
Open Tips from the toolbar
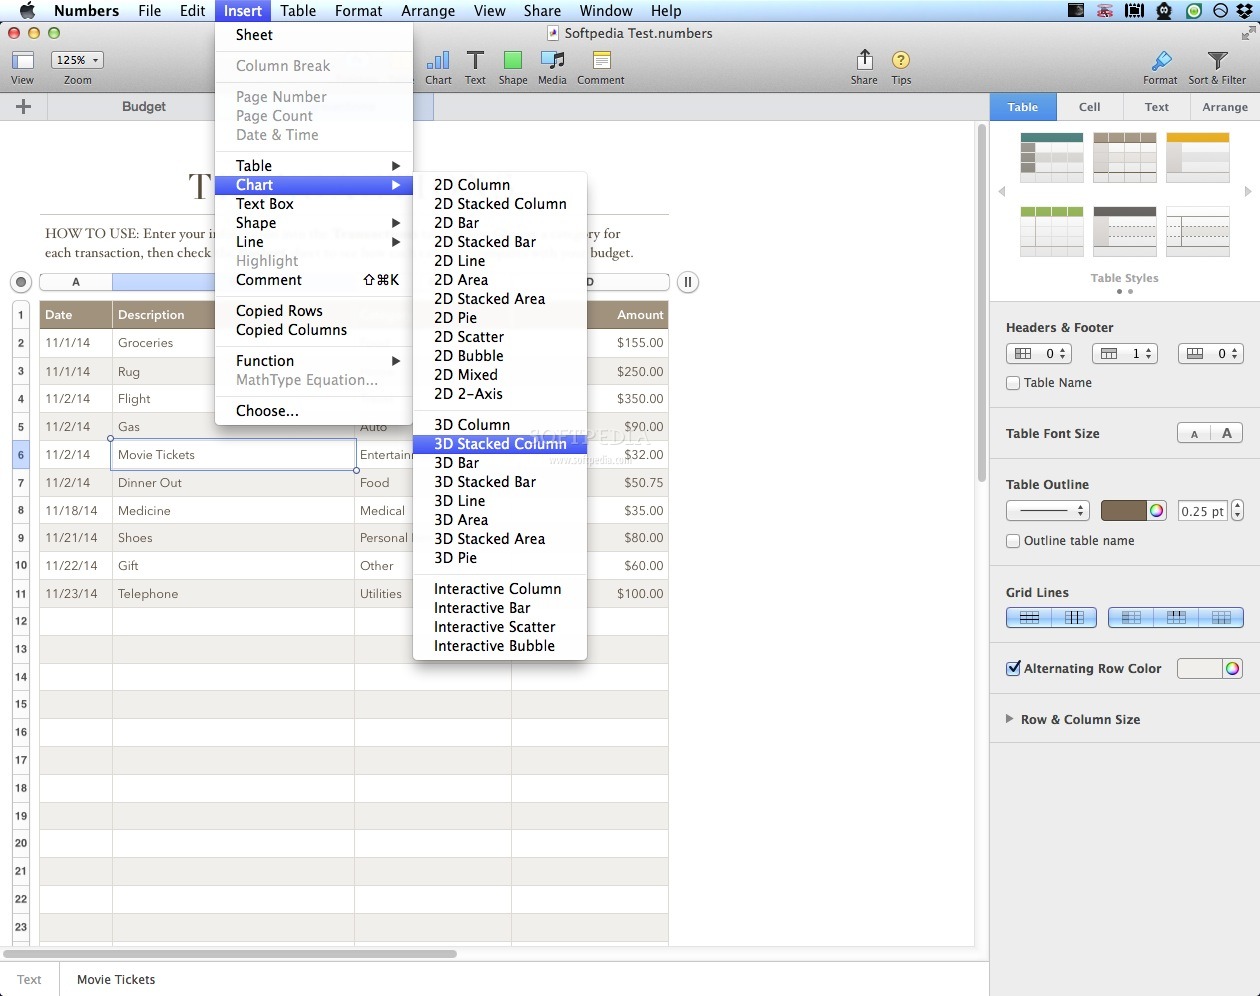coord(901,67)
